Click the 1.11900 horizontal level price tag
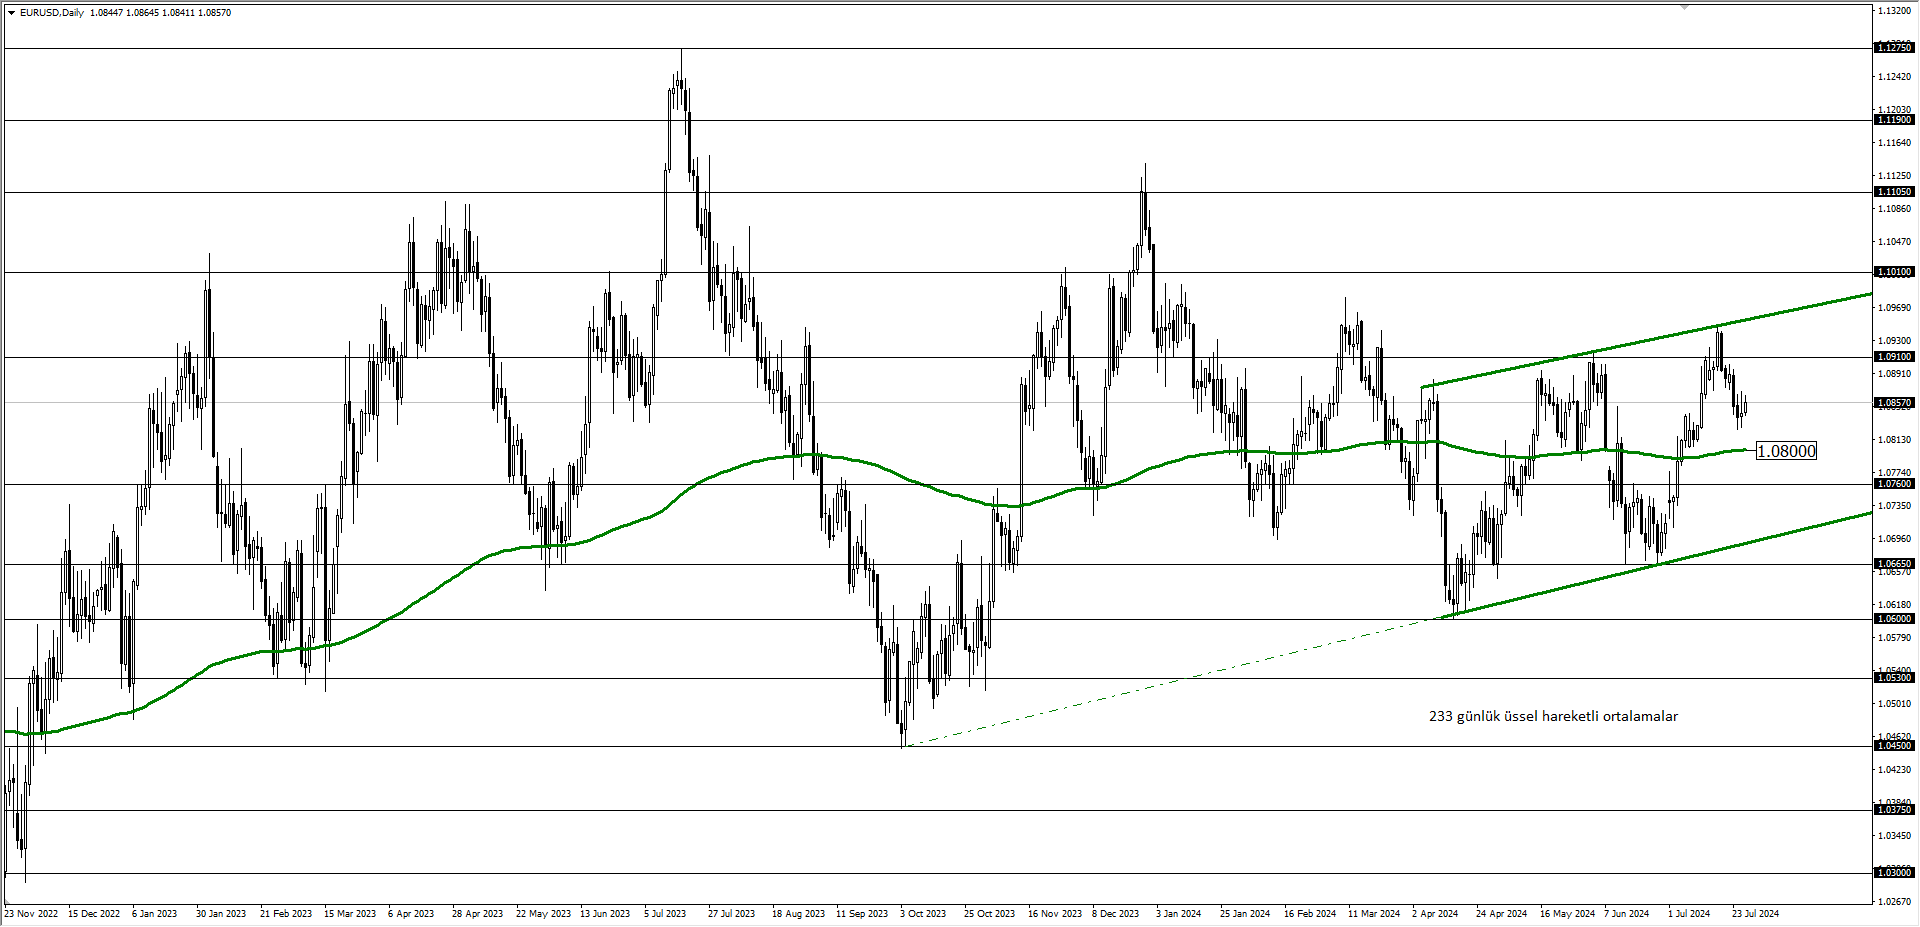The image size is (1920, 927). coord(1894,120)
